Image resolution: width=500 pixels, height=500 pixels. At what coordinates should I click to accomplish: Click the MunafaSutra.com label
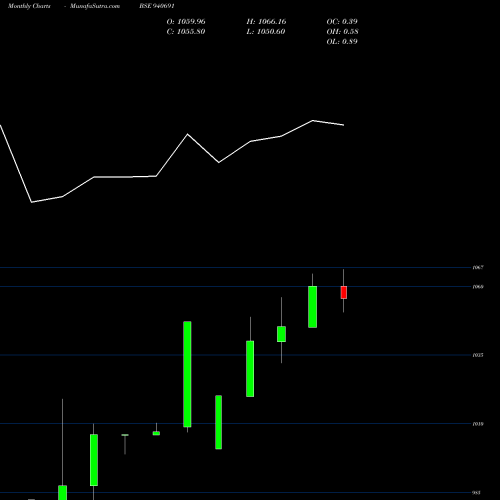click(95, 6)
